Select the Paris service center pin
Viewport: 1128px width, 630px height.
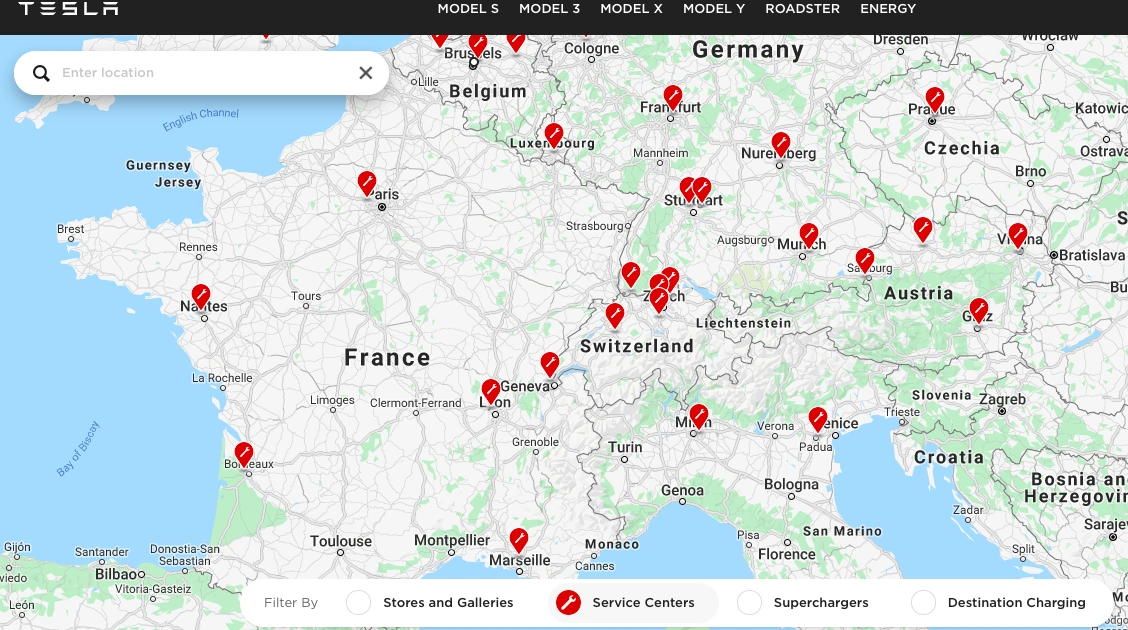point(367,184)
